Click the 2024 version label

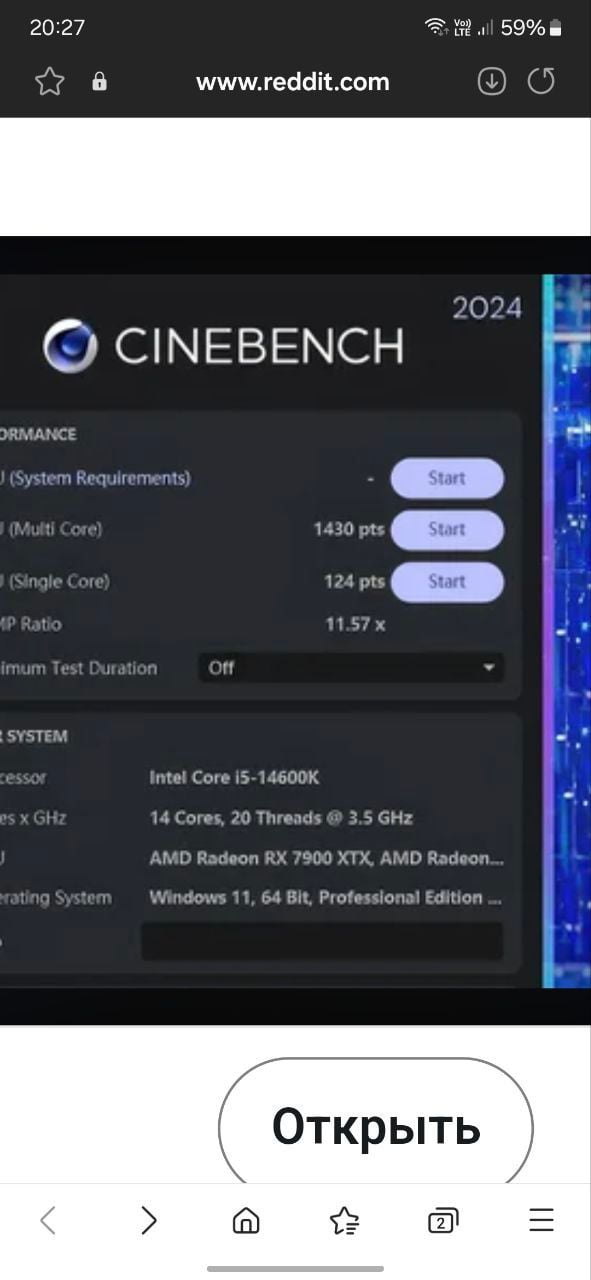point(487,308)
